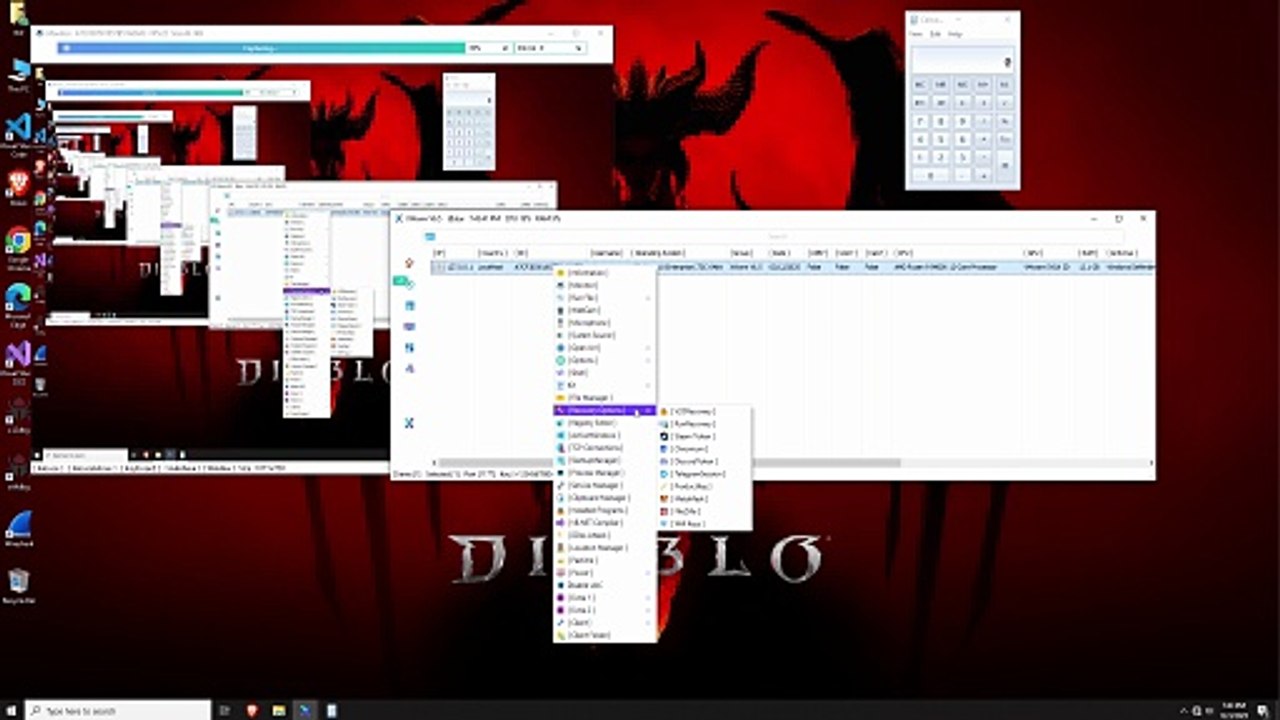Click the X logo icon in the left sidebar
This screenshot has width=1280, height=720.
(409, 423)
